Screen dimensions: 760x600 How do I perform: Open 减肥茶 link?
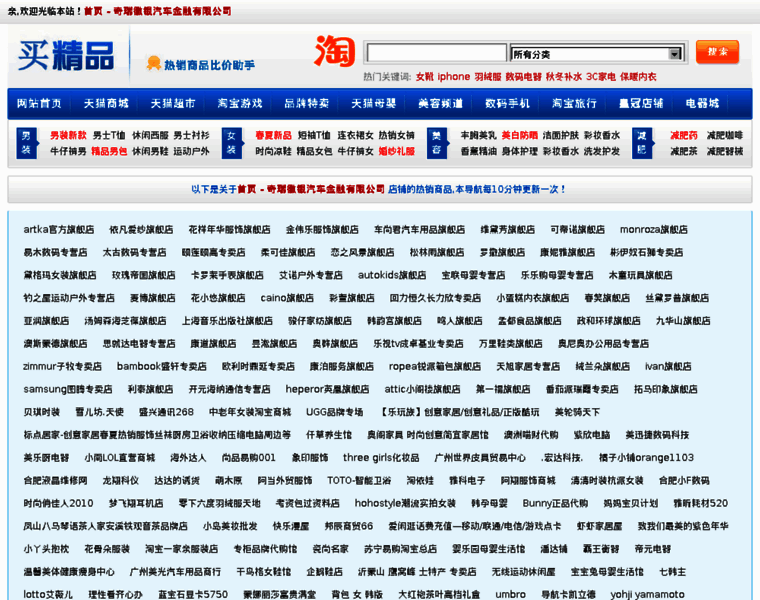[x=684, y=151]
